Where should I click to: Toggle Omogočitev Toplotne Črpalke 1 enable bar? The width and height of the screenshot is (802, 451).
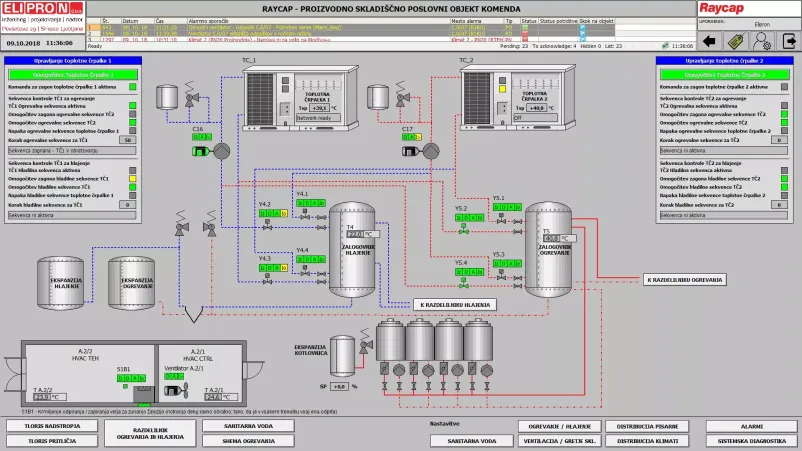coord(76,74)
